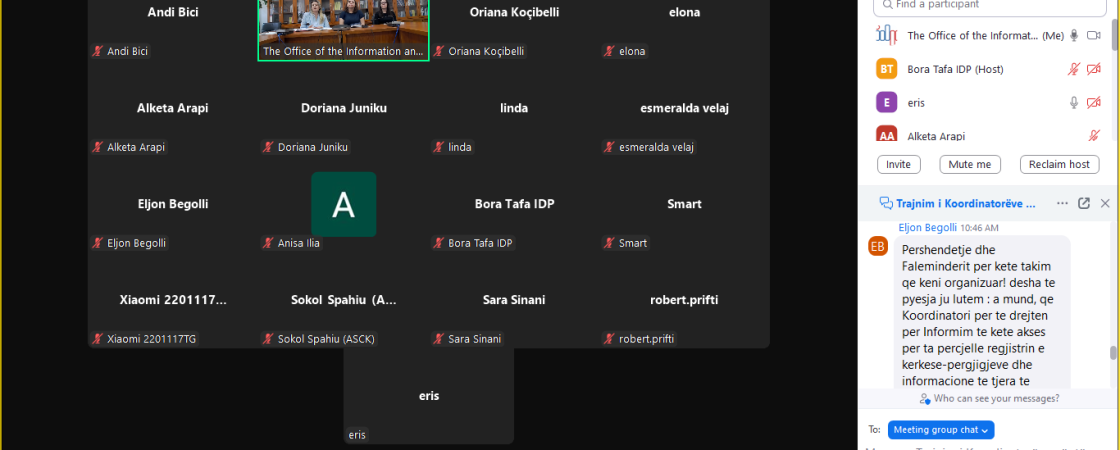Toggle my microphone in the participants list

[1073, 36]
